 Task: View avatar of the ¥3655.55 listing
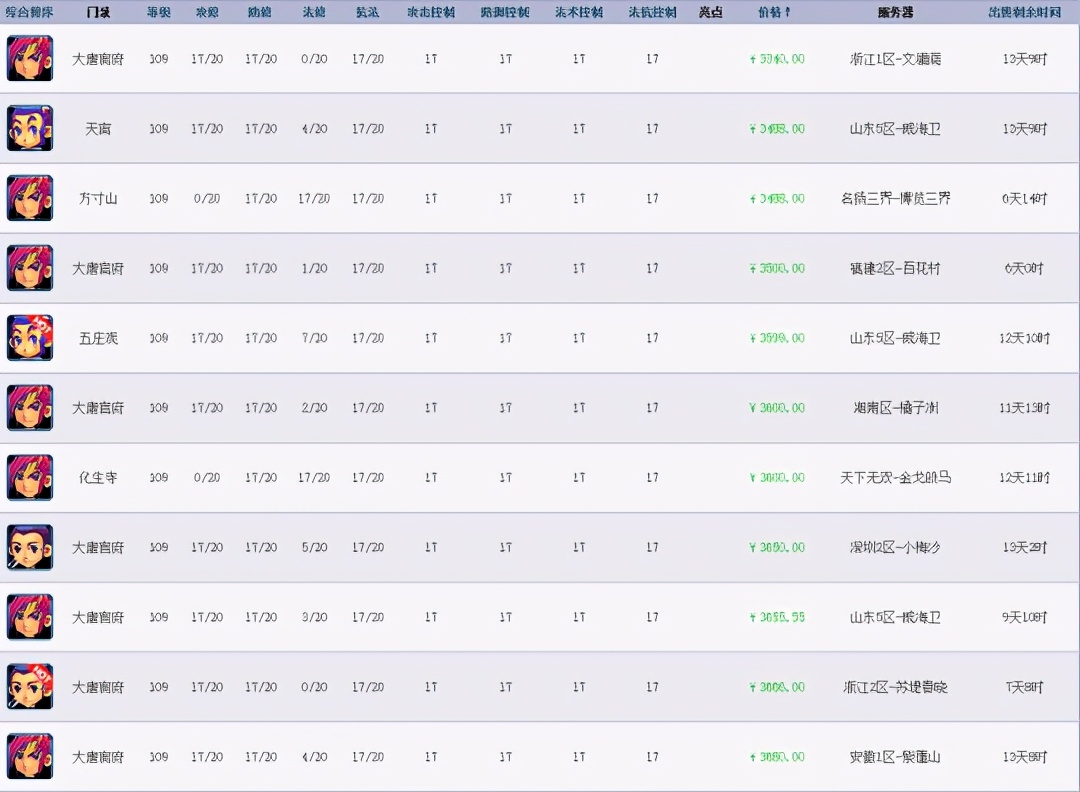point(30,618)
